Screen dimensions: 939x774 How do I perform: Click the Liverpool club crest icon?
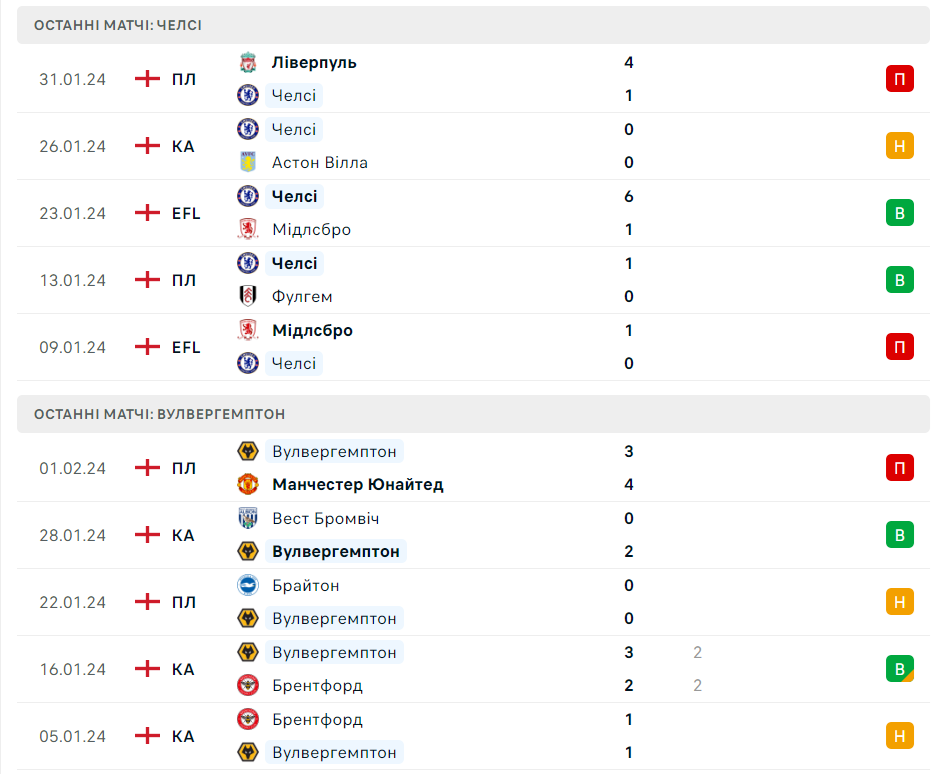pyautogui.click(x=247, y=63)
